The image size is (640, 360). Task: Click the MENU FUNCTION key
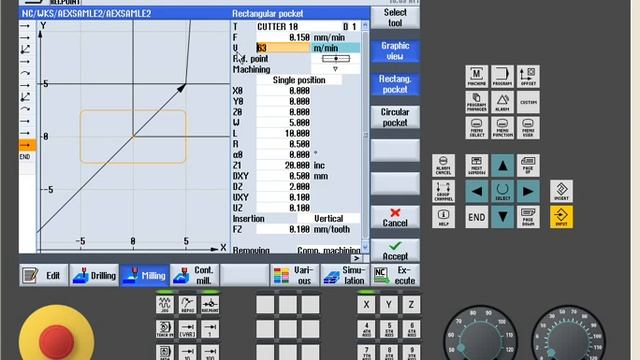click(x=502, y=128)
